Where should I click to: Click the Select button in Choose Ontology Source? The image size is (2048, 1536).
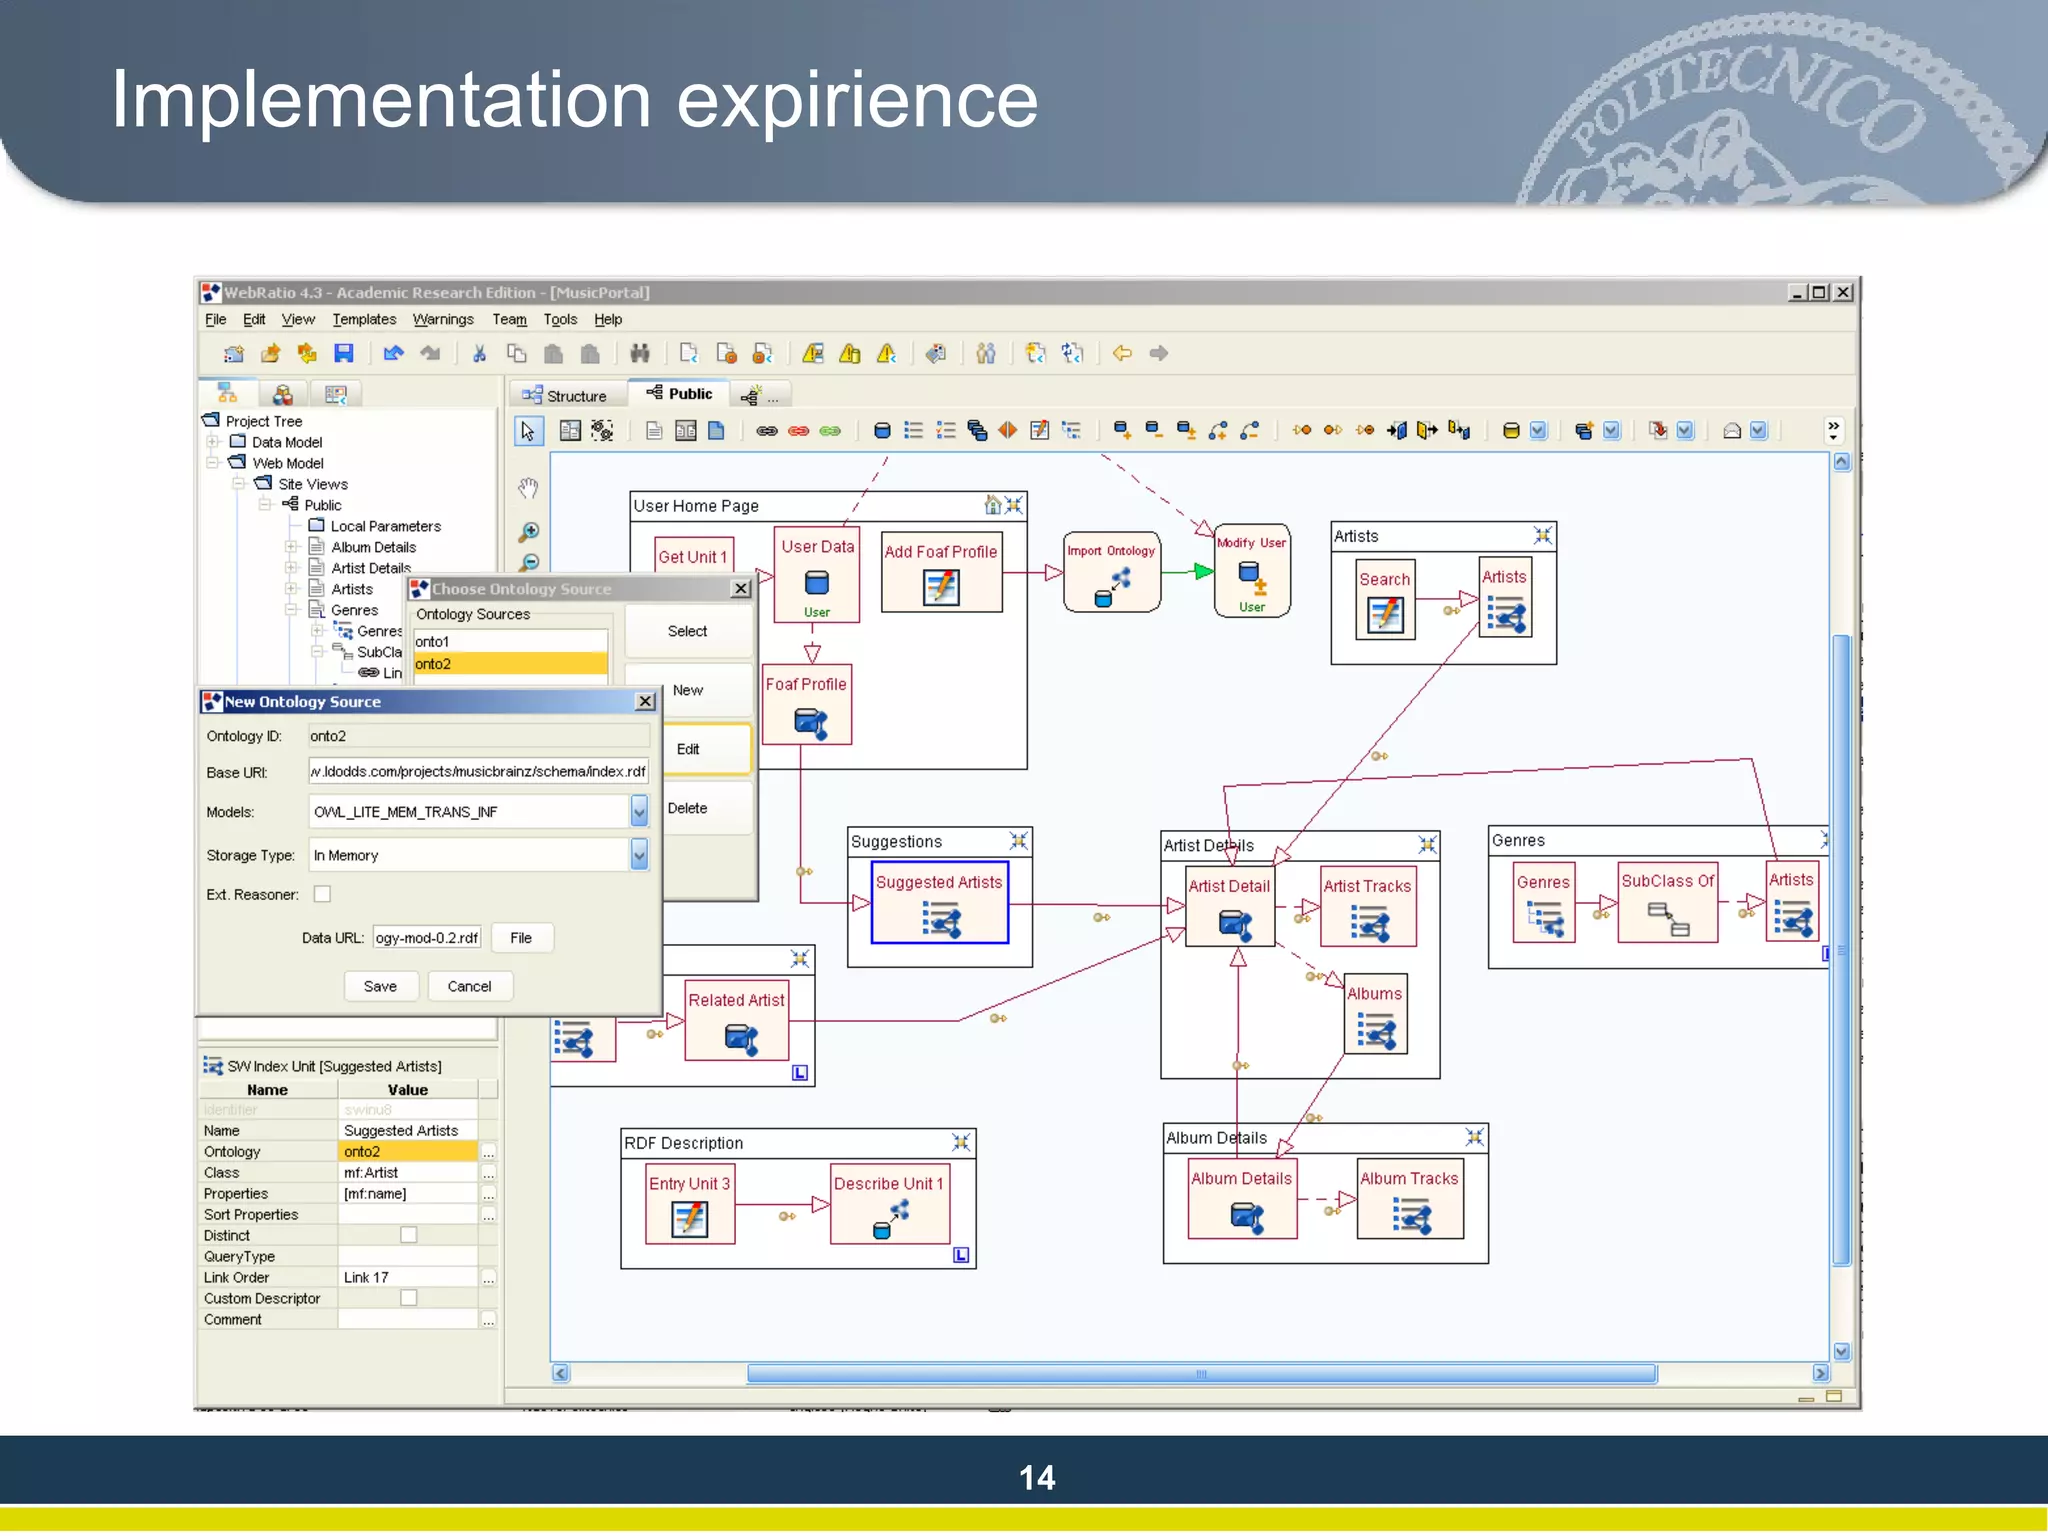click(688, 631)
